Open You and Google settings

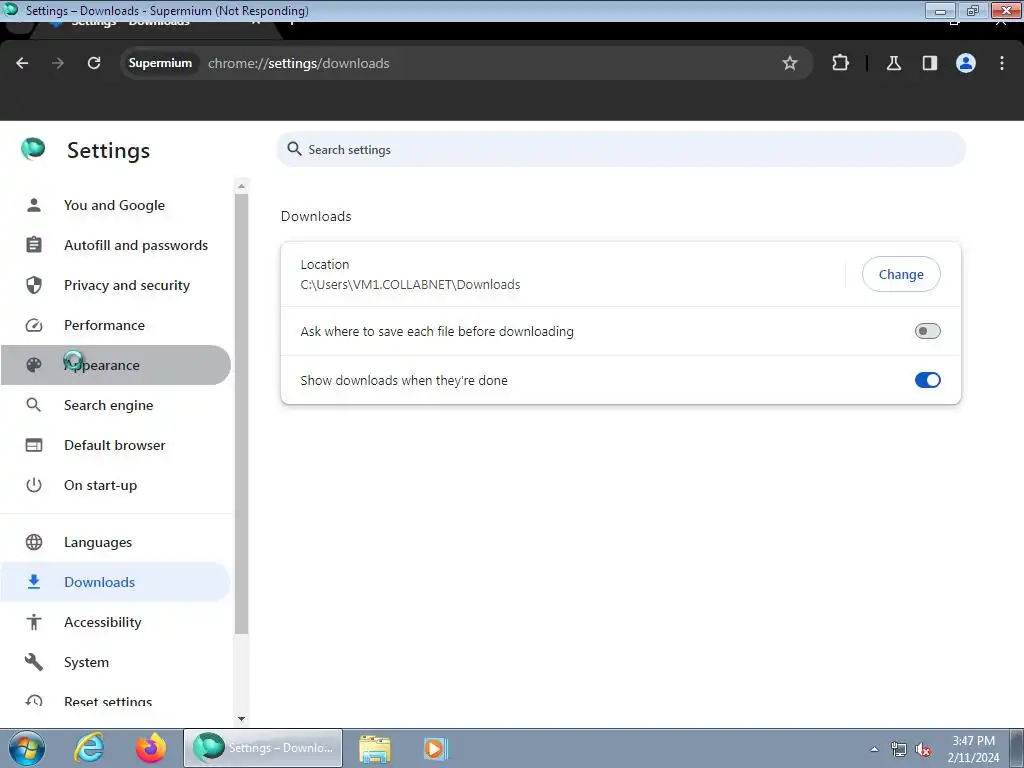pyautogui.click(x=115, y=205)
